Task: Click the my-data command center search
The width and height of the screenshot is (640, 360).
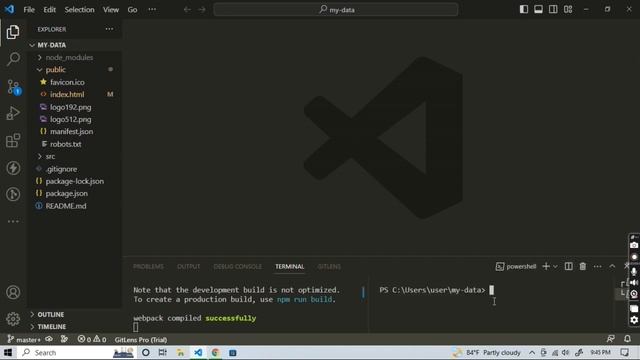Action: coord(336,9)
